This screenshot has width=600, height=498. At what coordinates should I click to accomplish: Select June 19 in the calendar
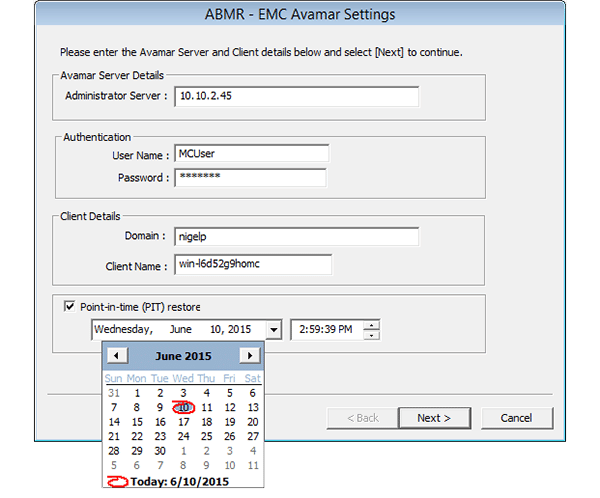230,422
